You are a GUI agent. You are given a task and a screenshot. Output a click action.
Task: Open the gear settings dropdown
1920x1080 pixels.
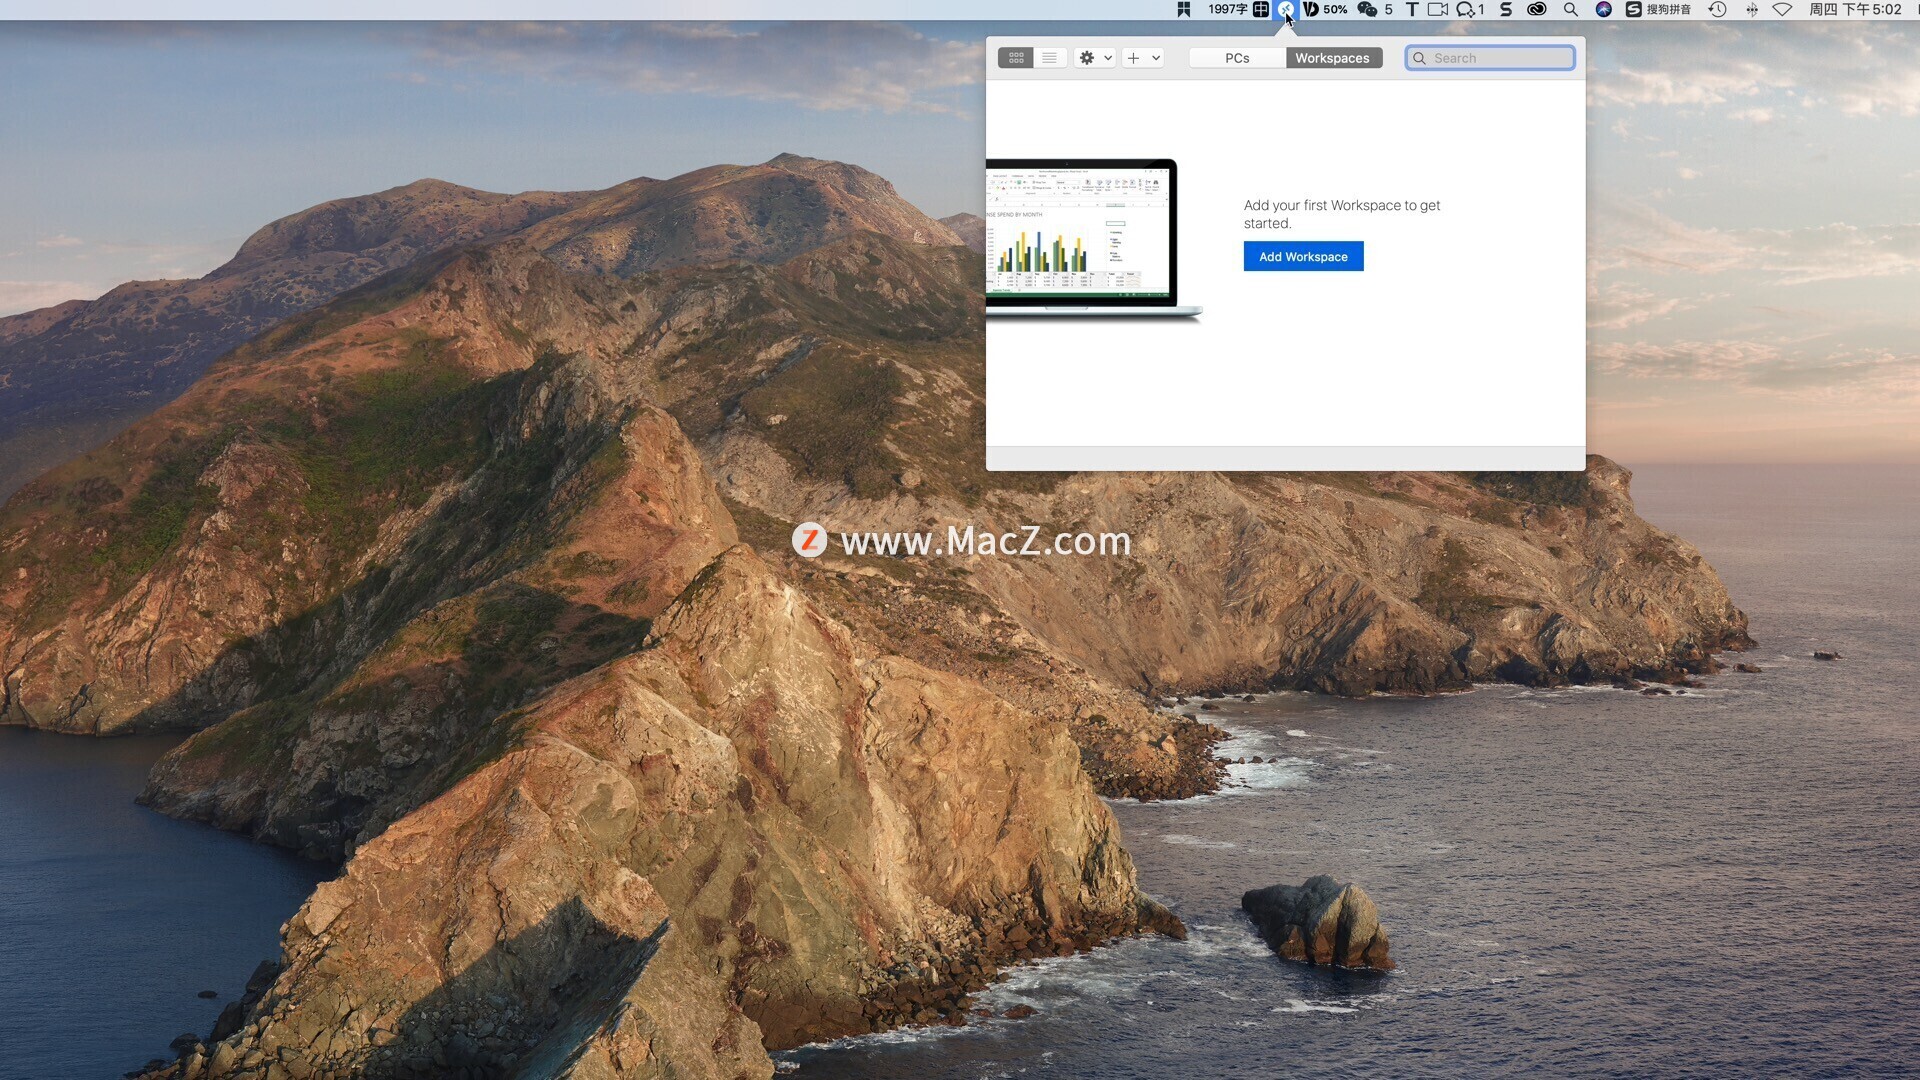coord(1094,58)
